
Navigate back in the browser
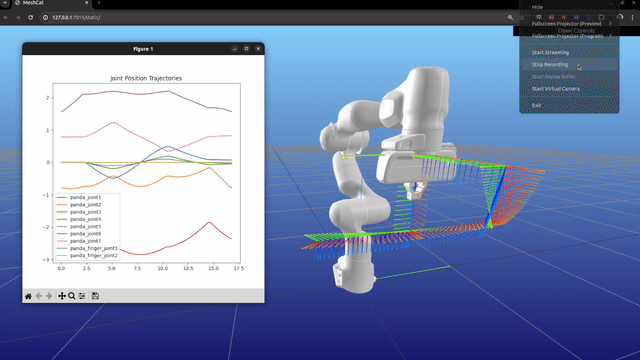6,18
